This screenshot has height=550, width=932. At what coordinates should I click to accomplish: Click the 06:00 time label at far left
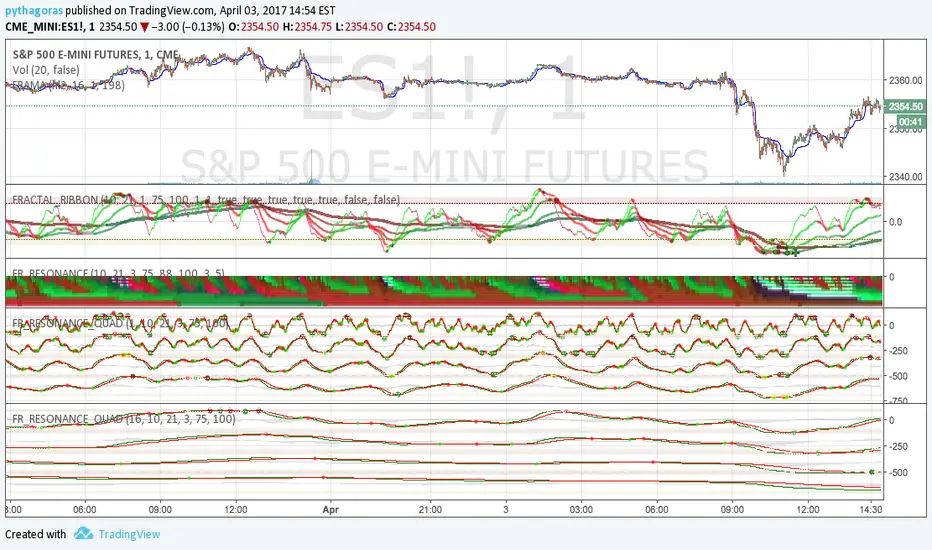click(x=84, y=510)
